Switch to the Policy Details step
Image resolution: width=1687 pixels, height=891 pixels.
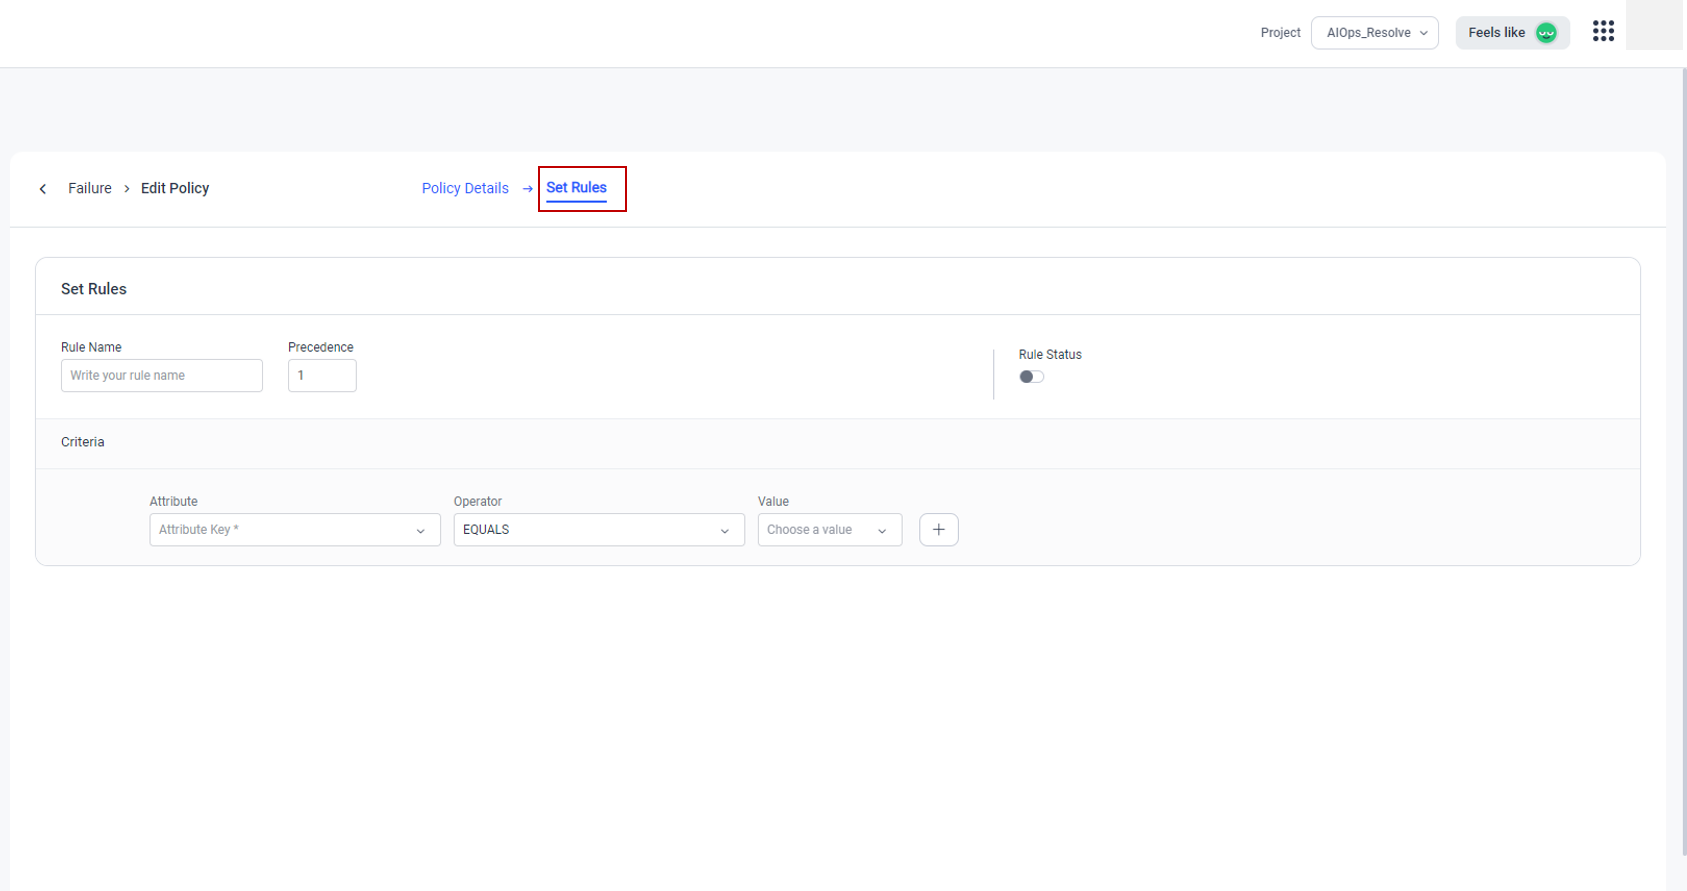click(465, 189)
